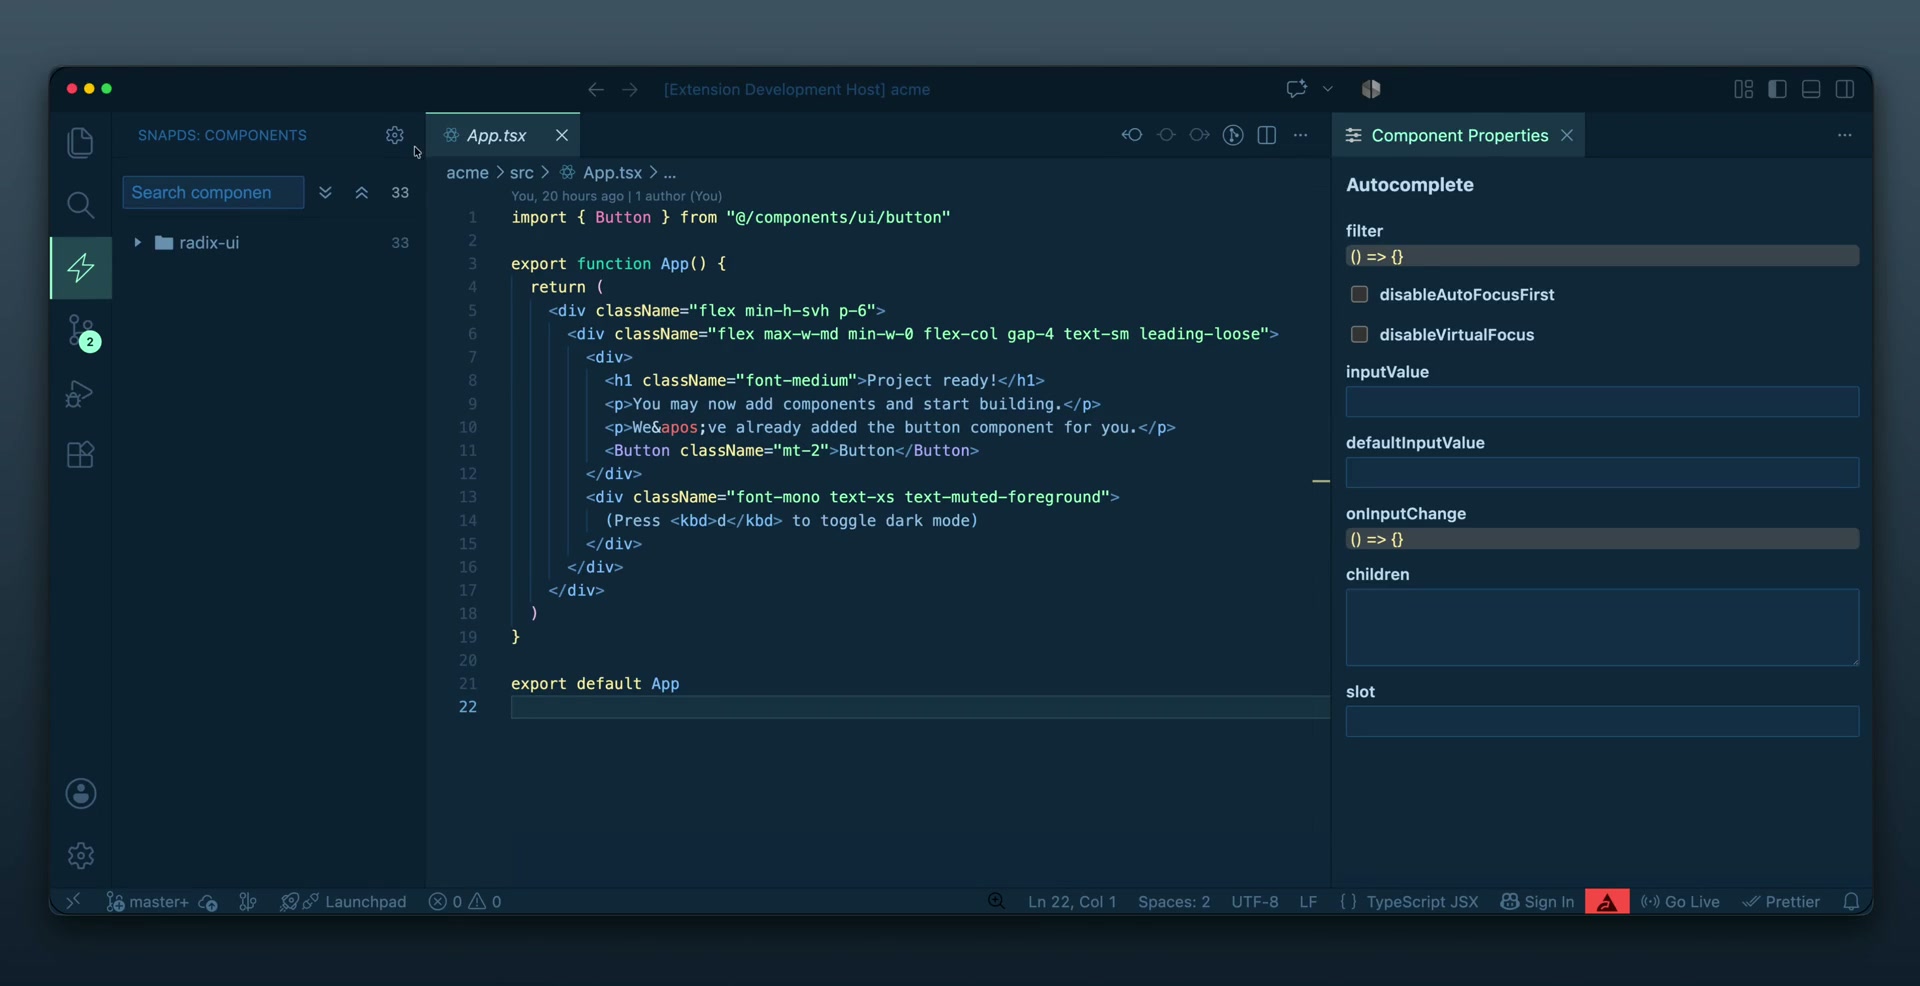Click the circular icon left of split editor

[x=1233, y=135]
